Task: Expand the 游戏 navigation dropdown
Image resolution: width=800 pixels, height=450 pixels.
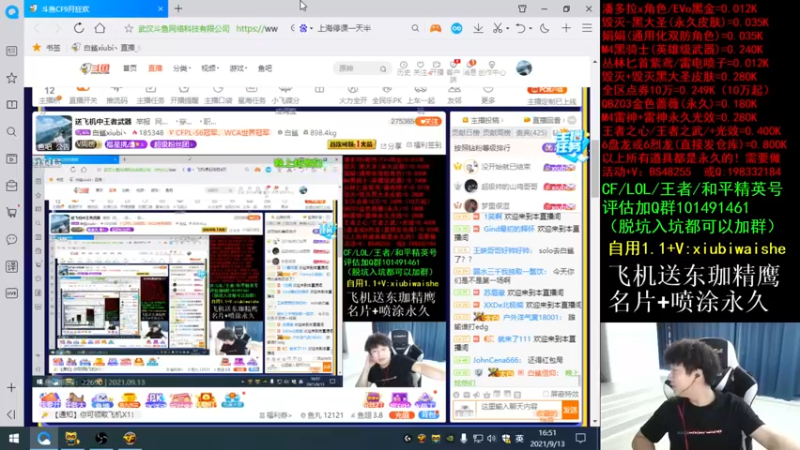Action: (x=238, y=68)
